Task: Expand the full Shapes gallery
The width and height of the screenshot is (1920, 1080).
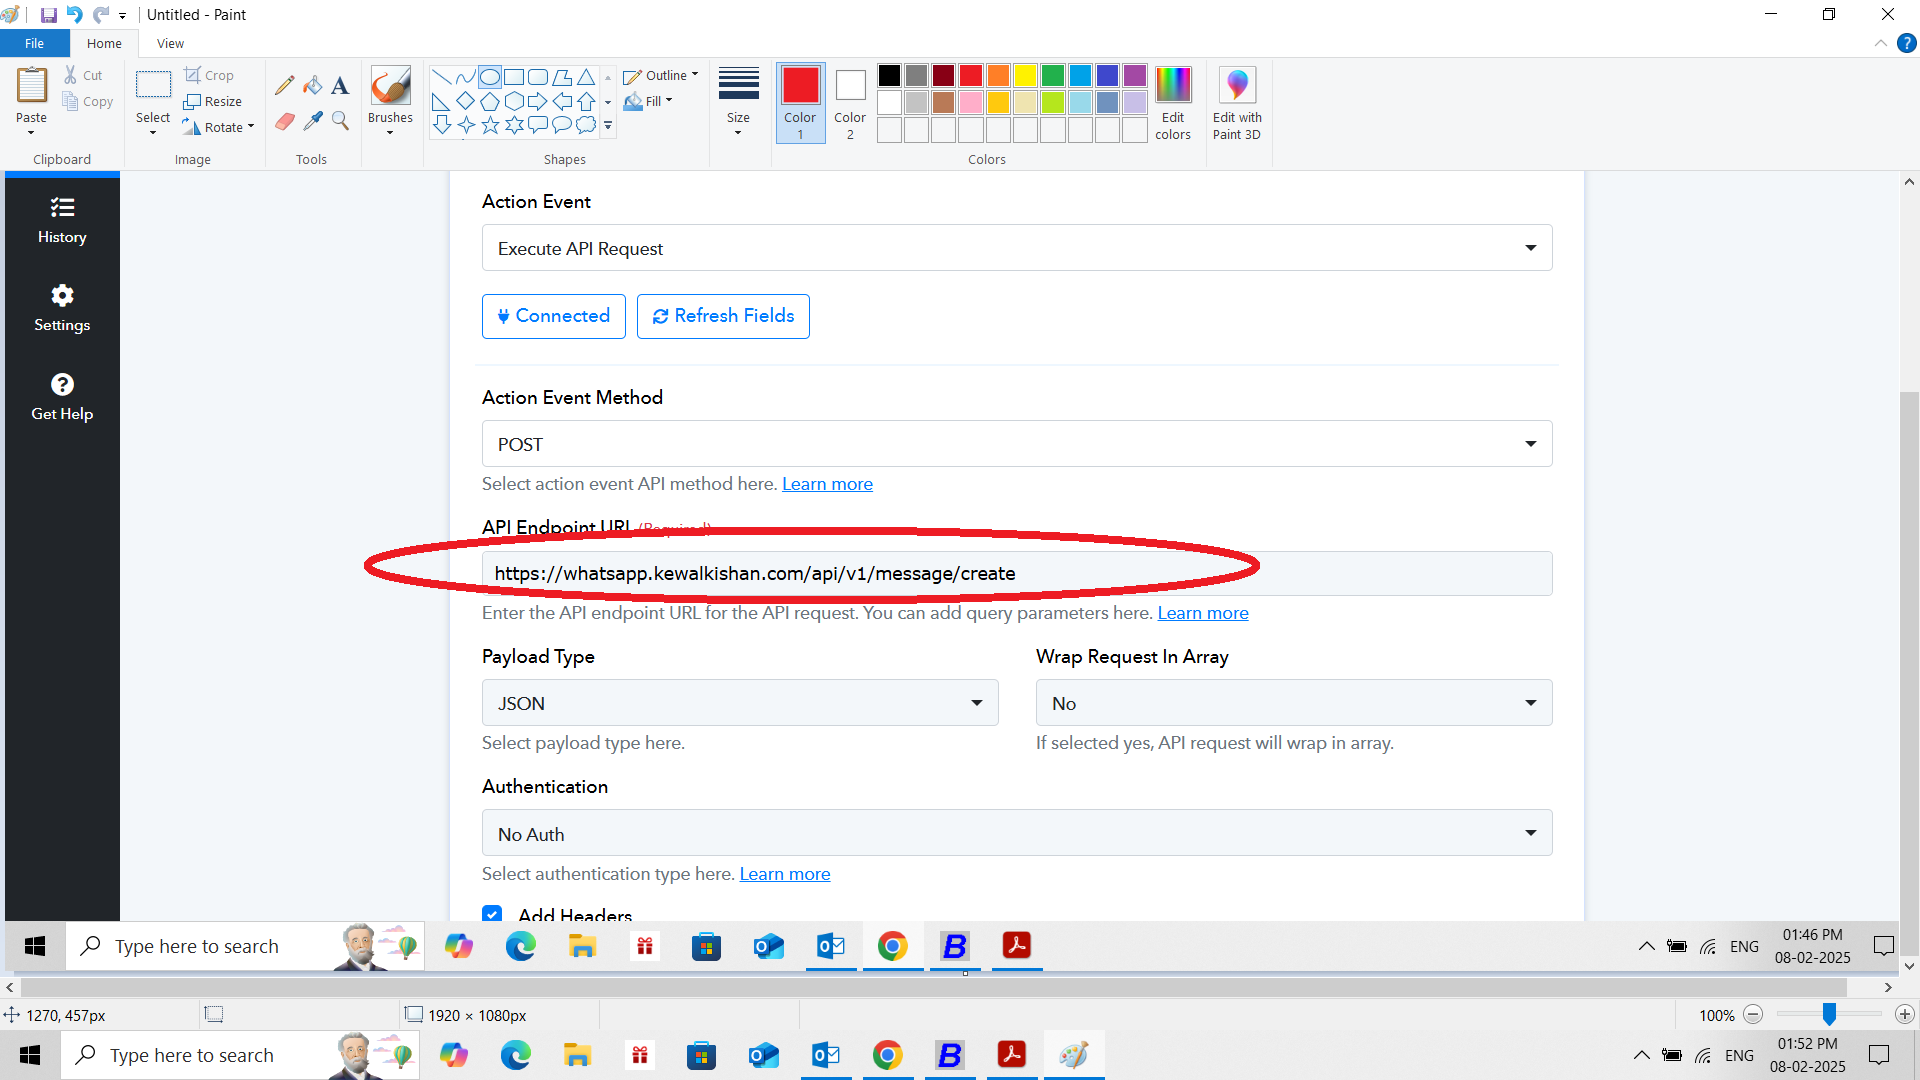Action: pyautogui.click(x=608, y=126)
